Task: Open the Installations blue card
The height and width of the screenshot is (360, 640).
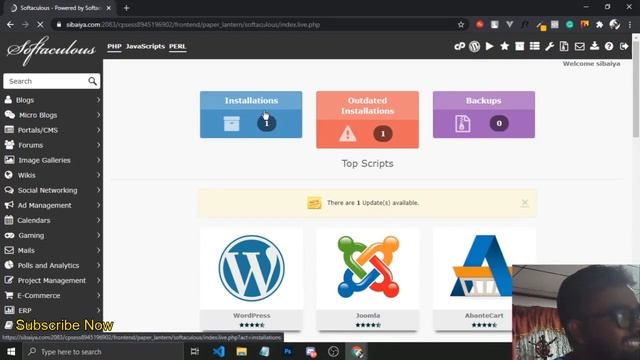Action: coord(251,115)
